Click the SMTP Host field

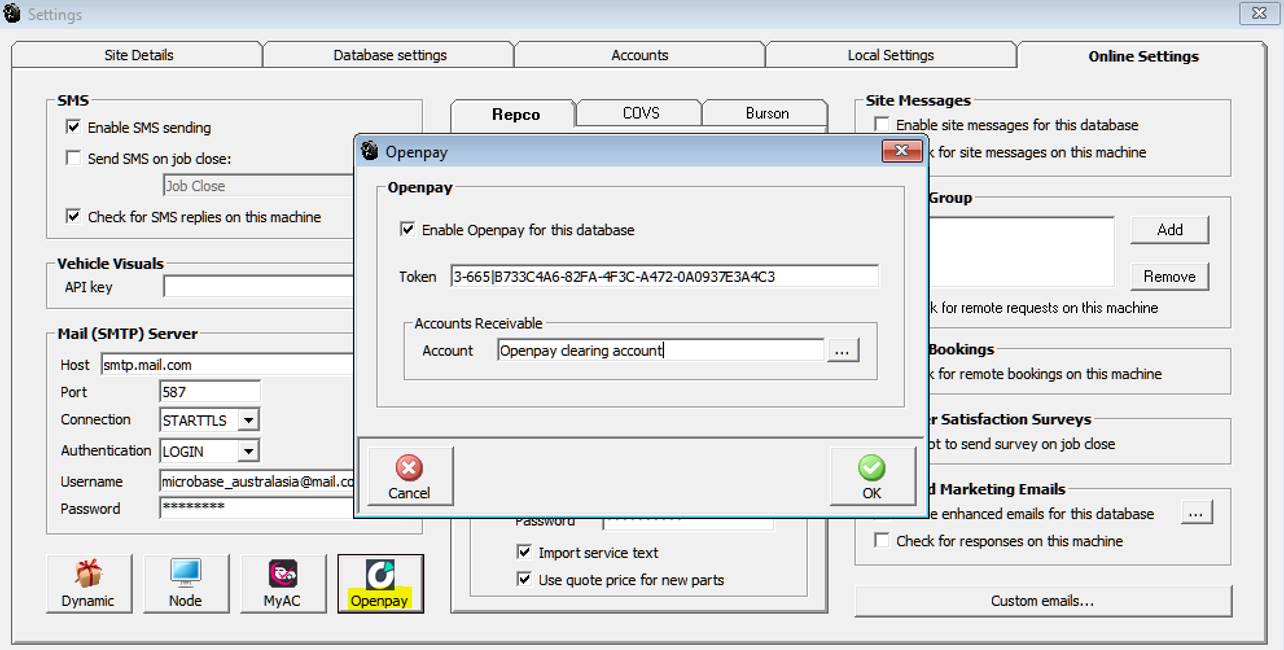tap(228, 365)
